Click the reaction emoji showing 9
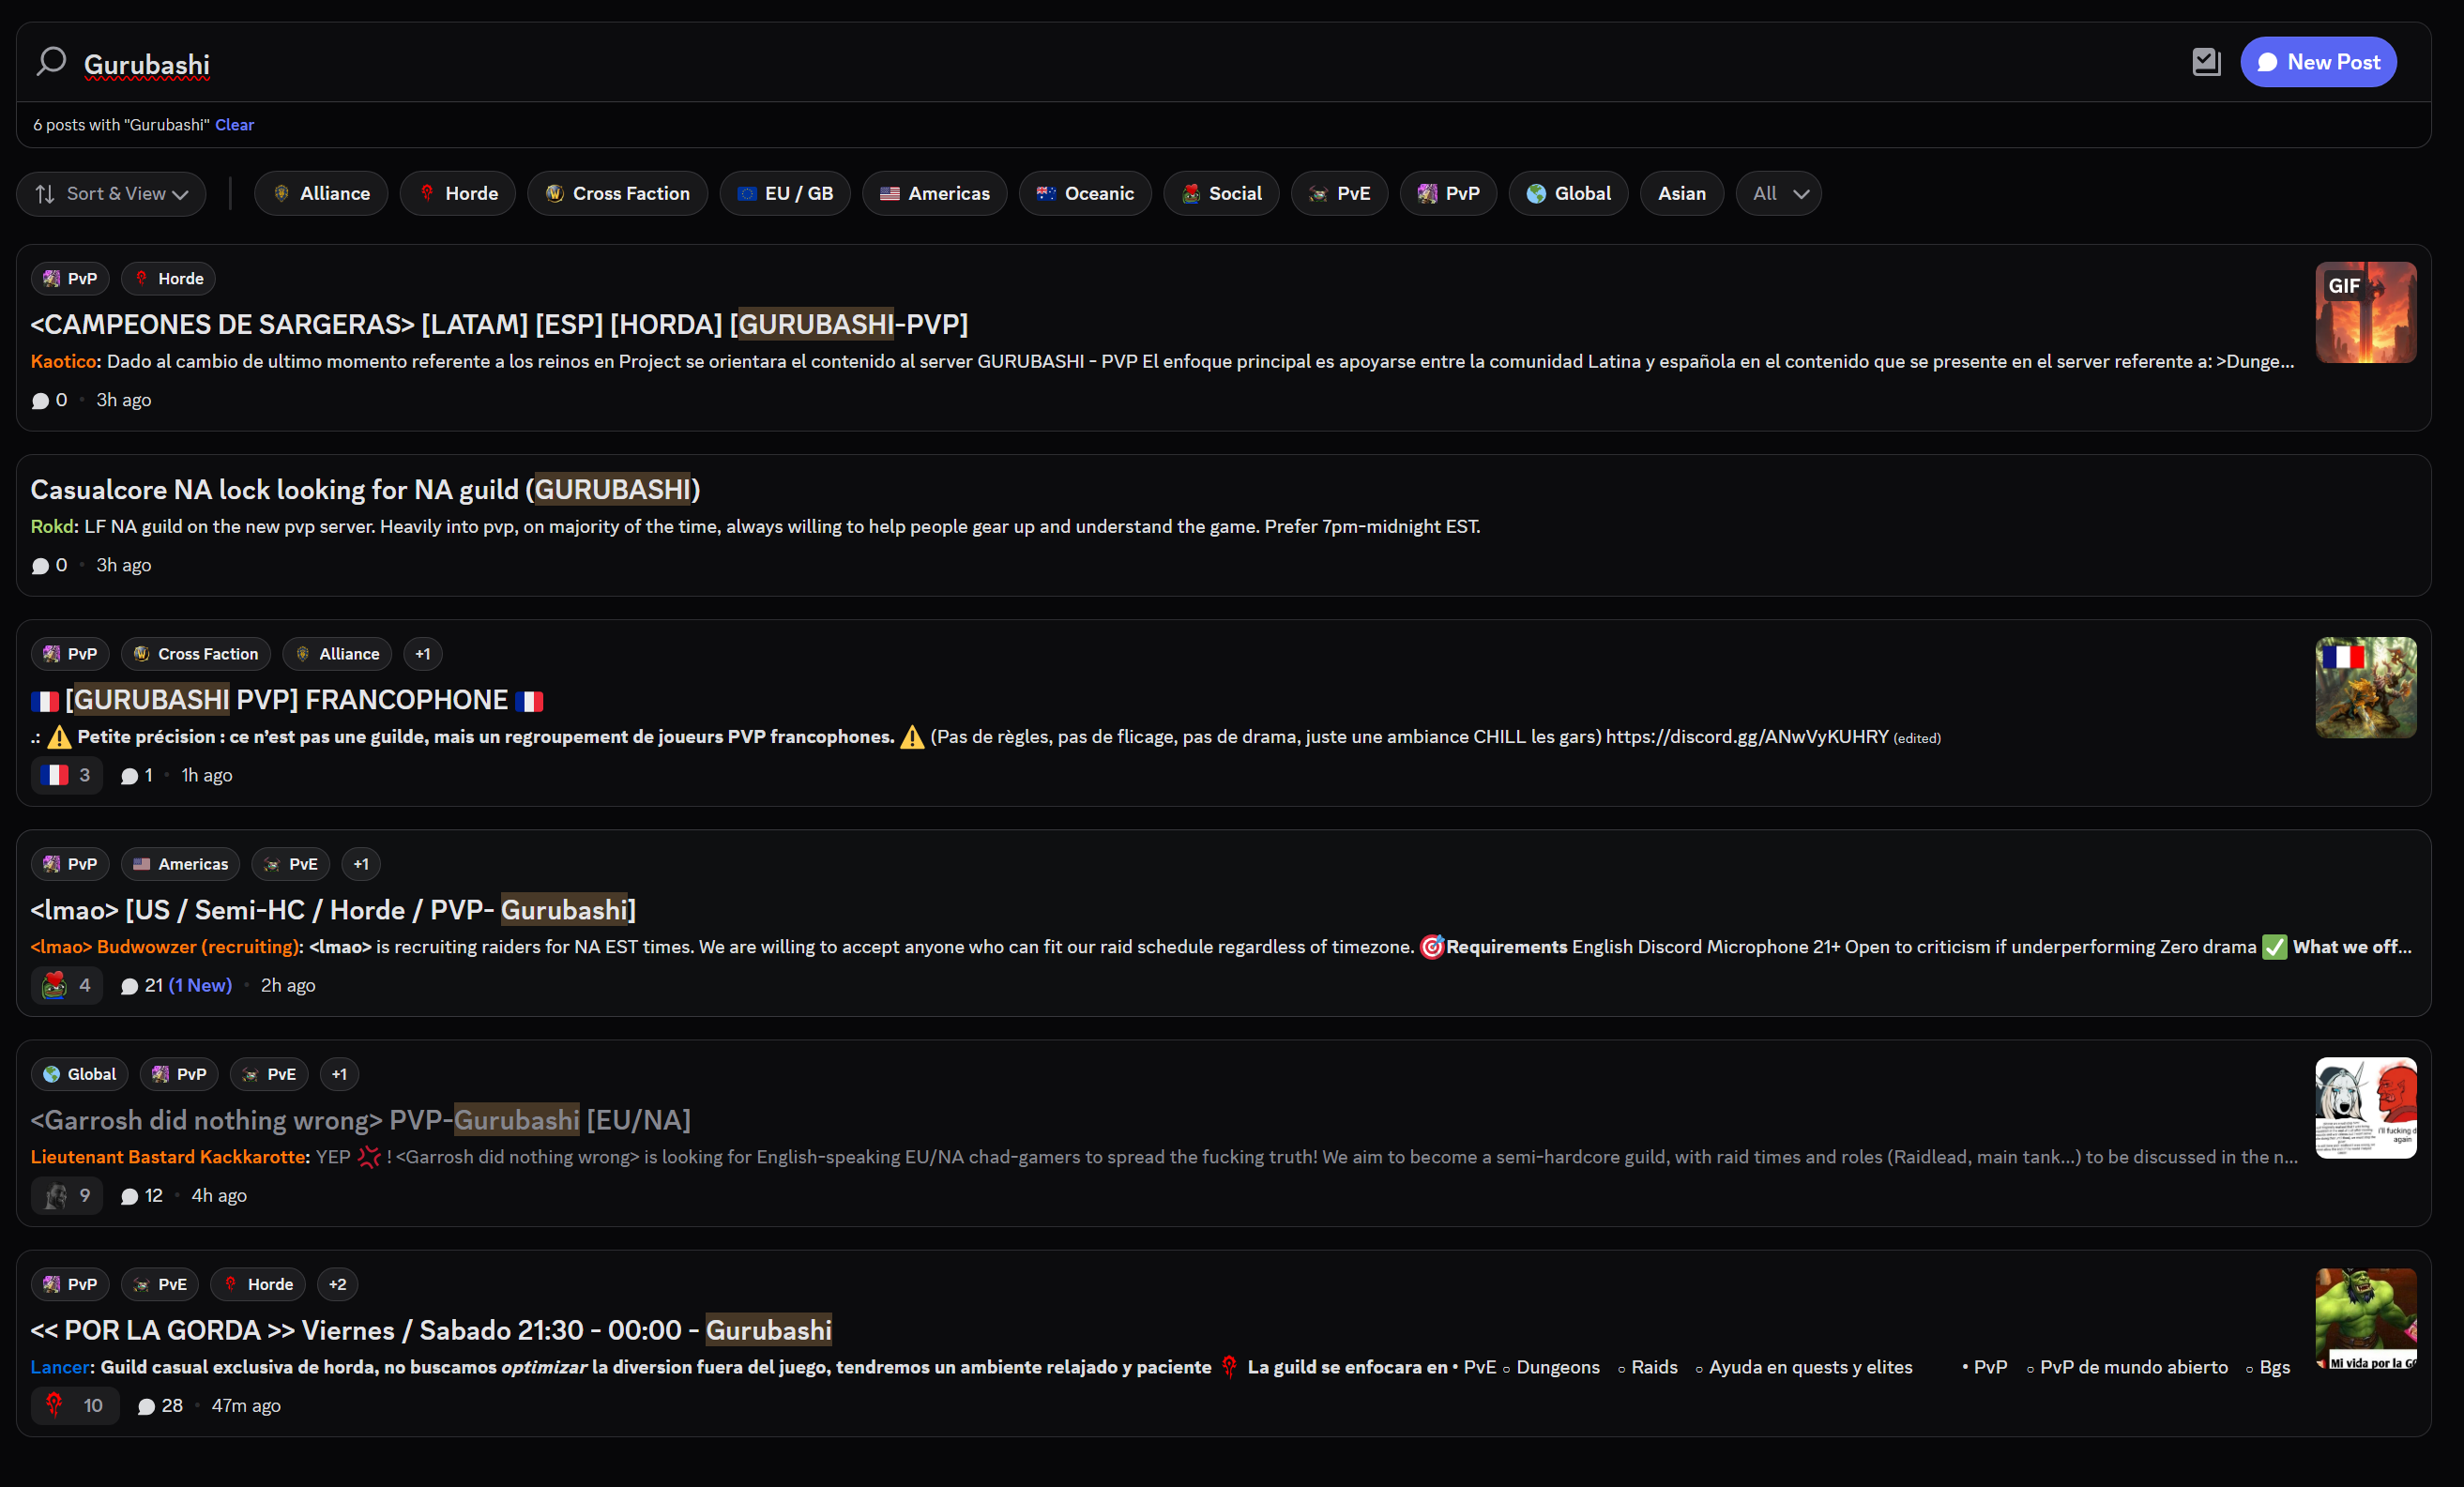2464x1487 pixels. (66, 1195)
